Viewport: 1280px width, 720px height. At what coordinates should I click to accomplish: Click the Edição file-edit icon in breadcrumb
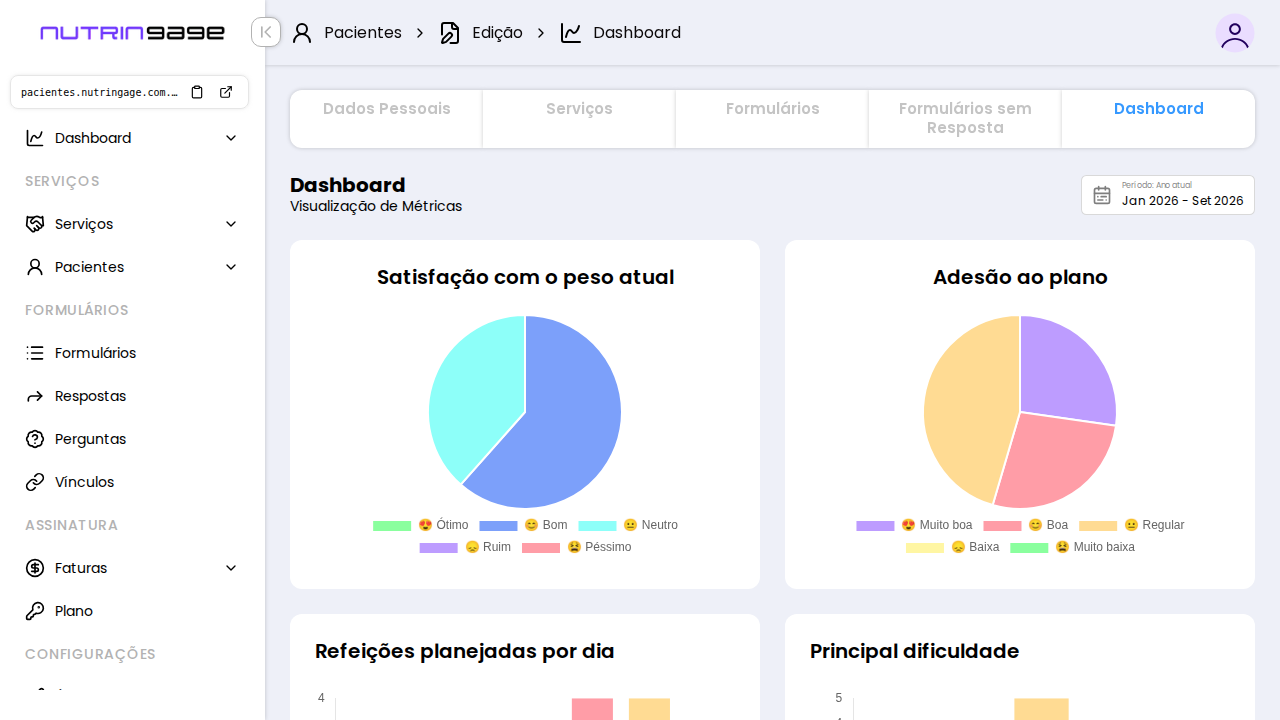[x=450, y=33]
